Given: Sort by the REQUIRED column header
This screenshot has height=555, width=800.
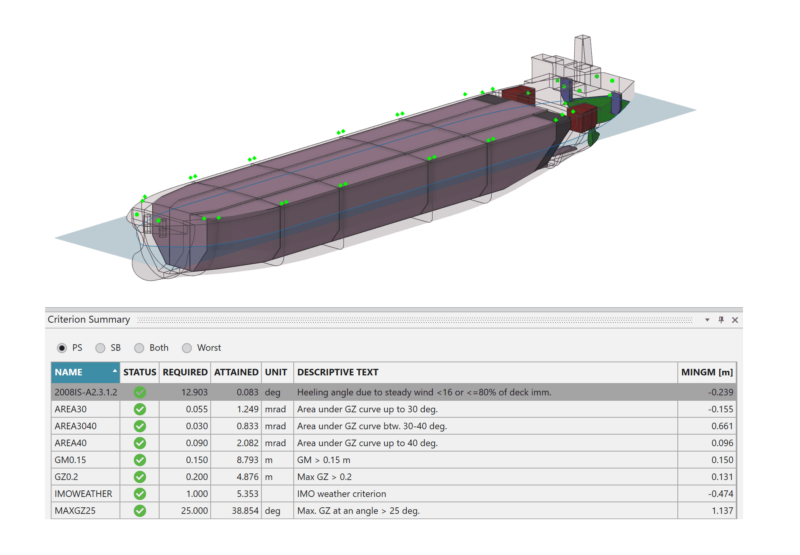Looking at the screenshot, I should click(185, 372).
